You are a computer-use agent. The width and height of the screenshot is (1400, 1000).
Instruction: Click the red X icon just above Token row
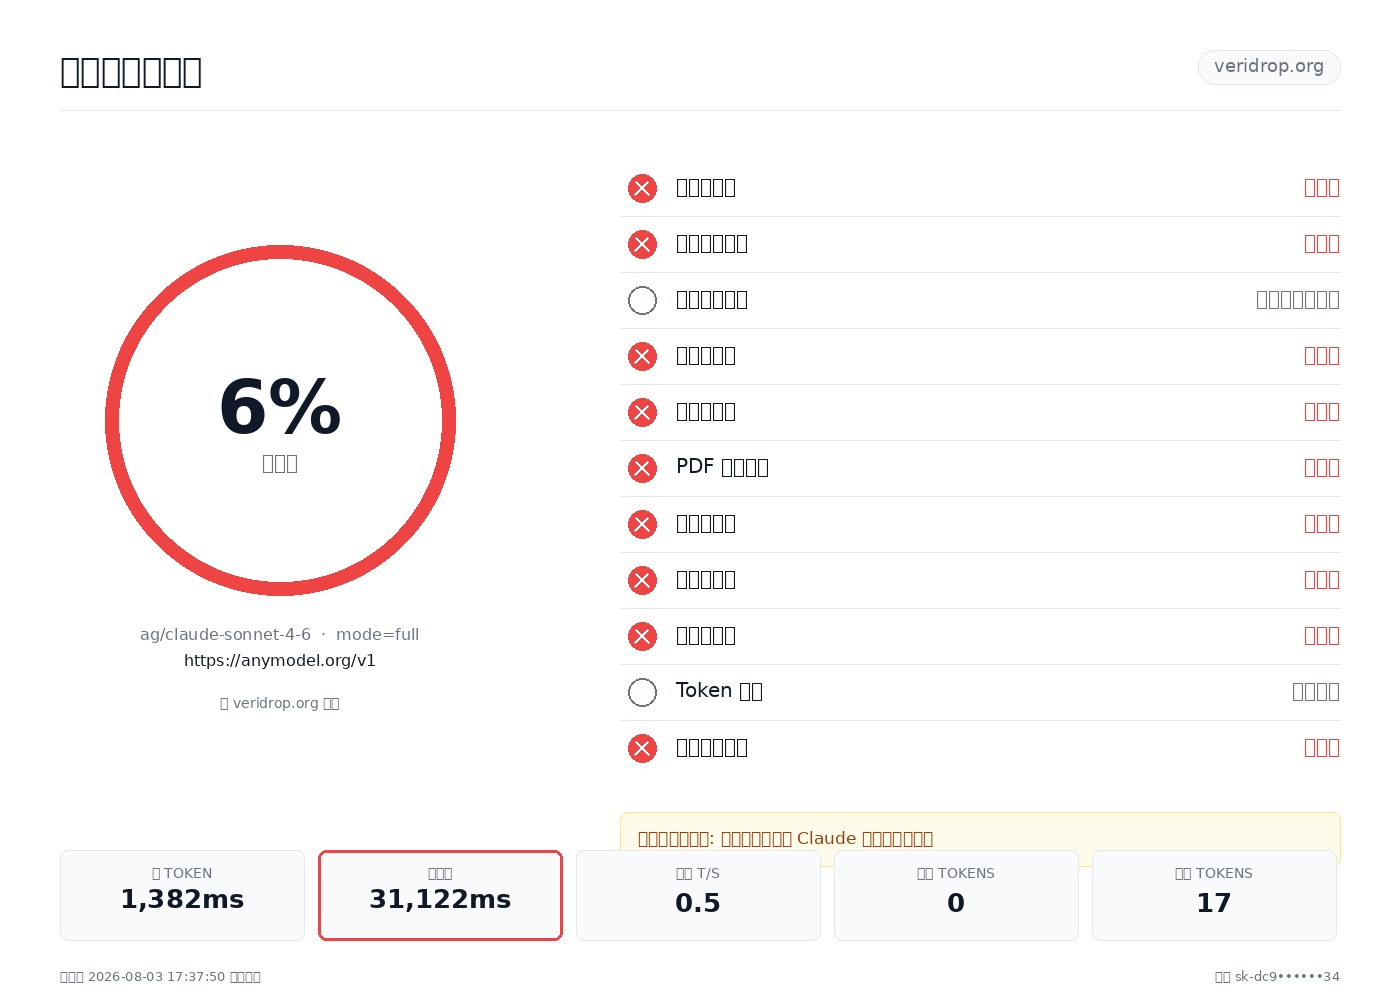click(x=642, y=636)
